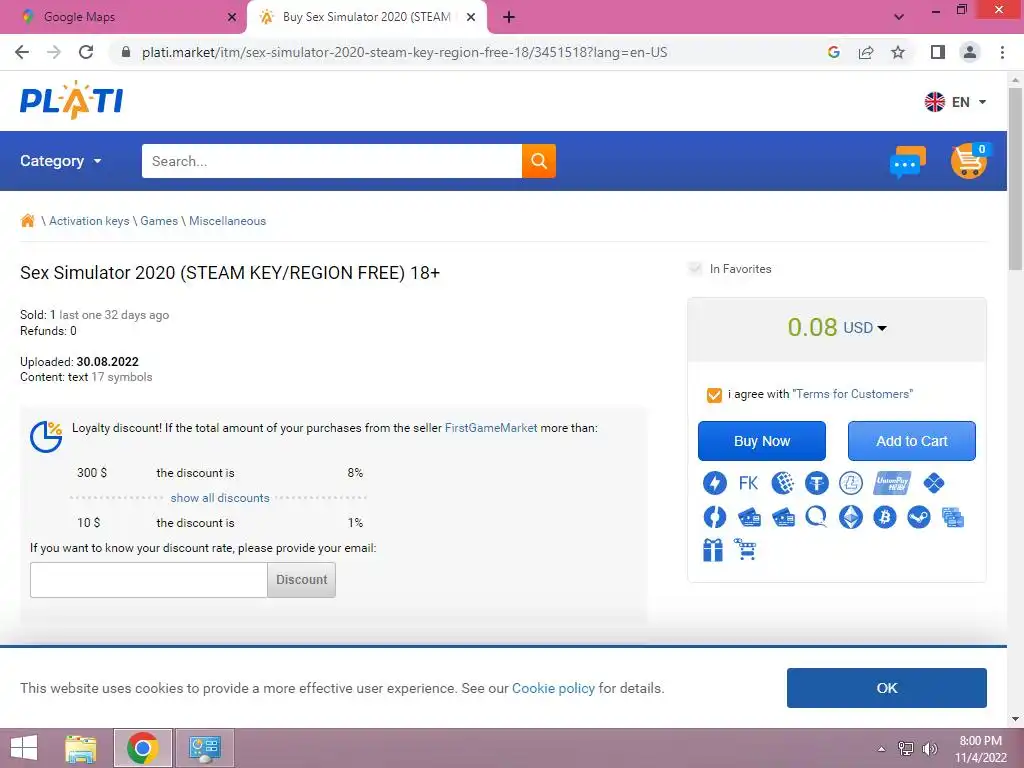Open File Explorer from the taskbar

click(80, 748)
